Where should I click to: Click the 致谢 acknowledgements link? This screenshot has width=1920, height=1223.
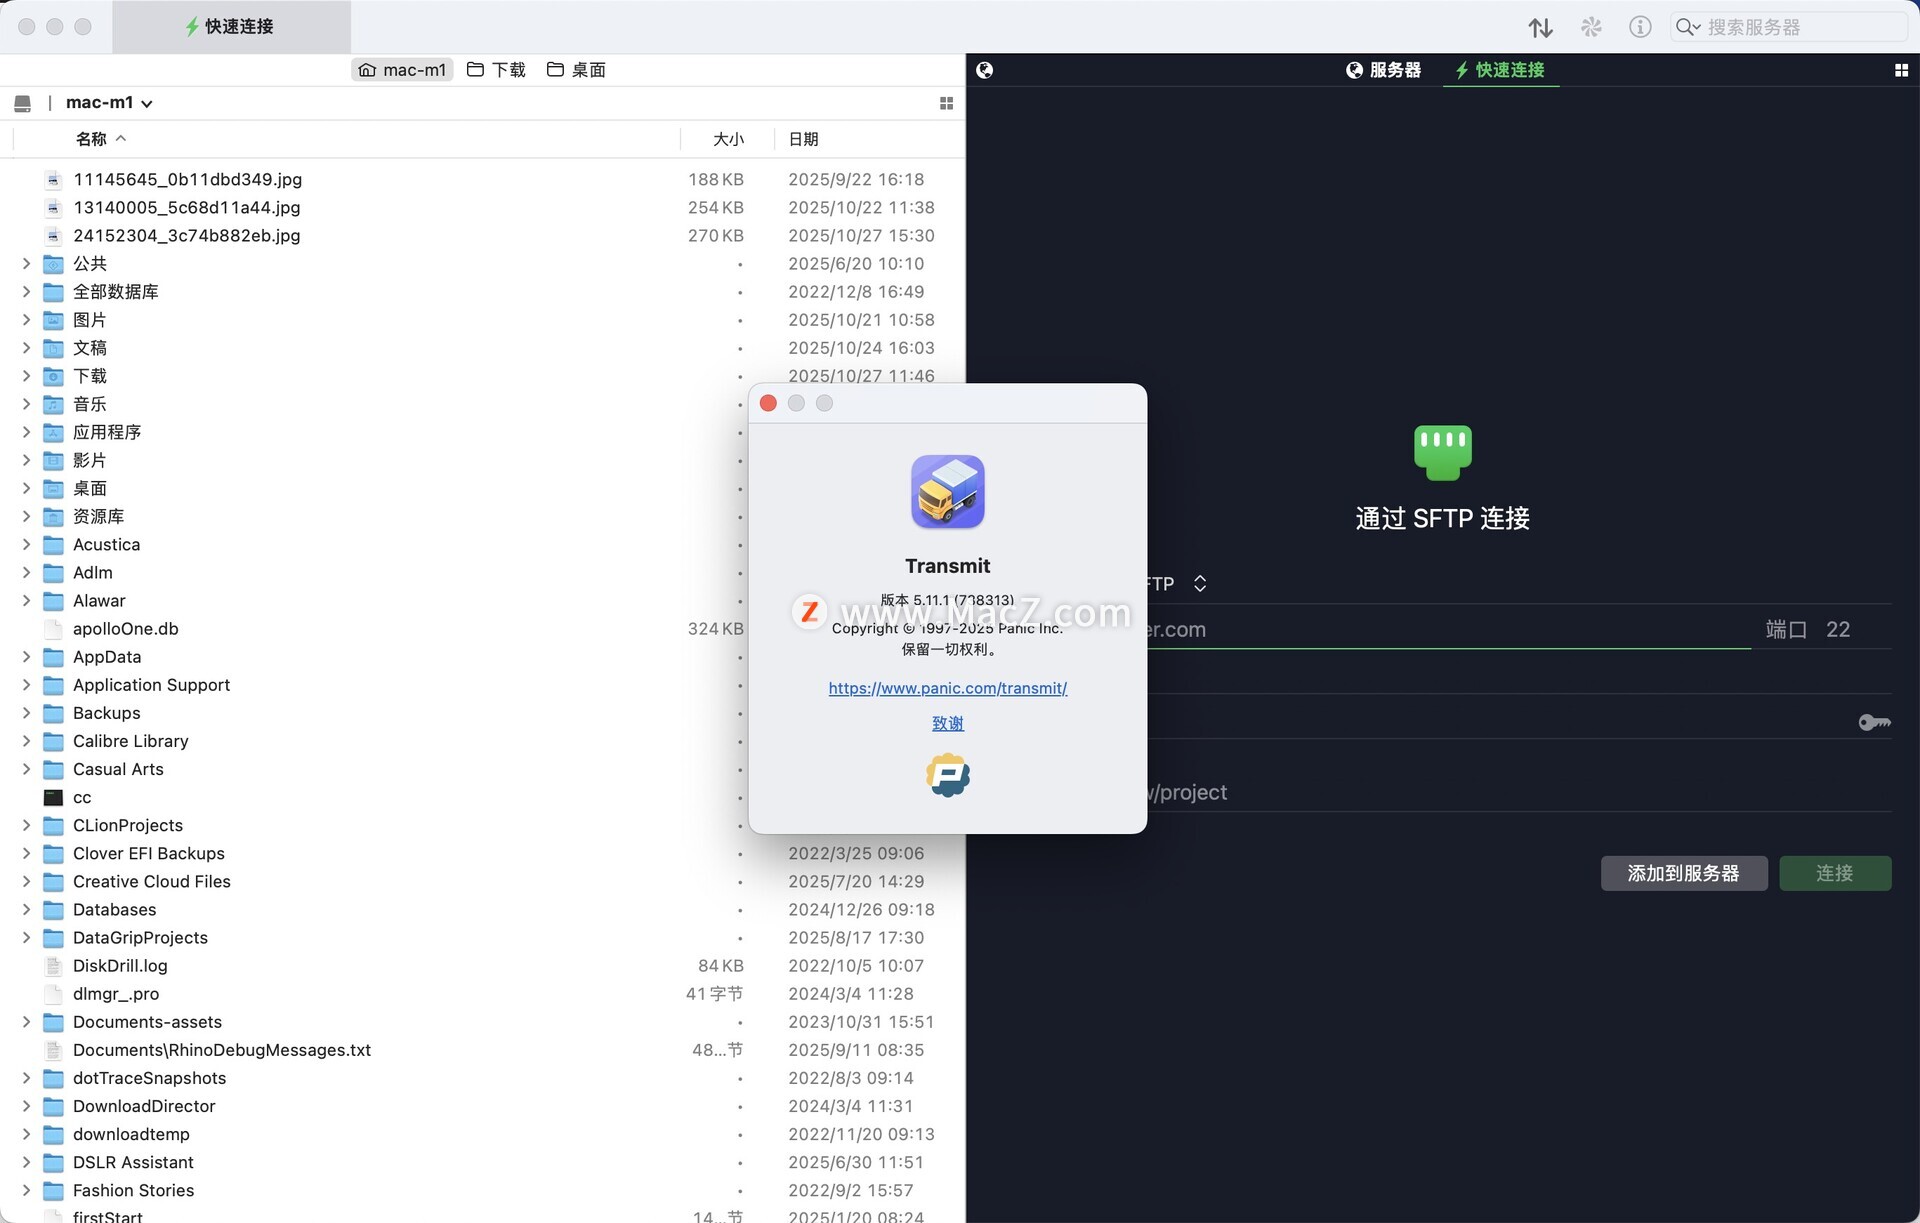pyautogui.click(x=947, y=723)
